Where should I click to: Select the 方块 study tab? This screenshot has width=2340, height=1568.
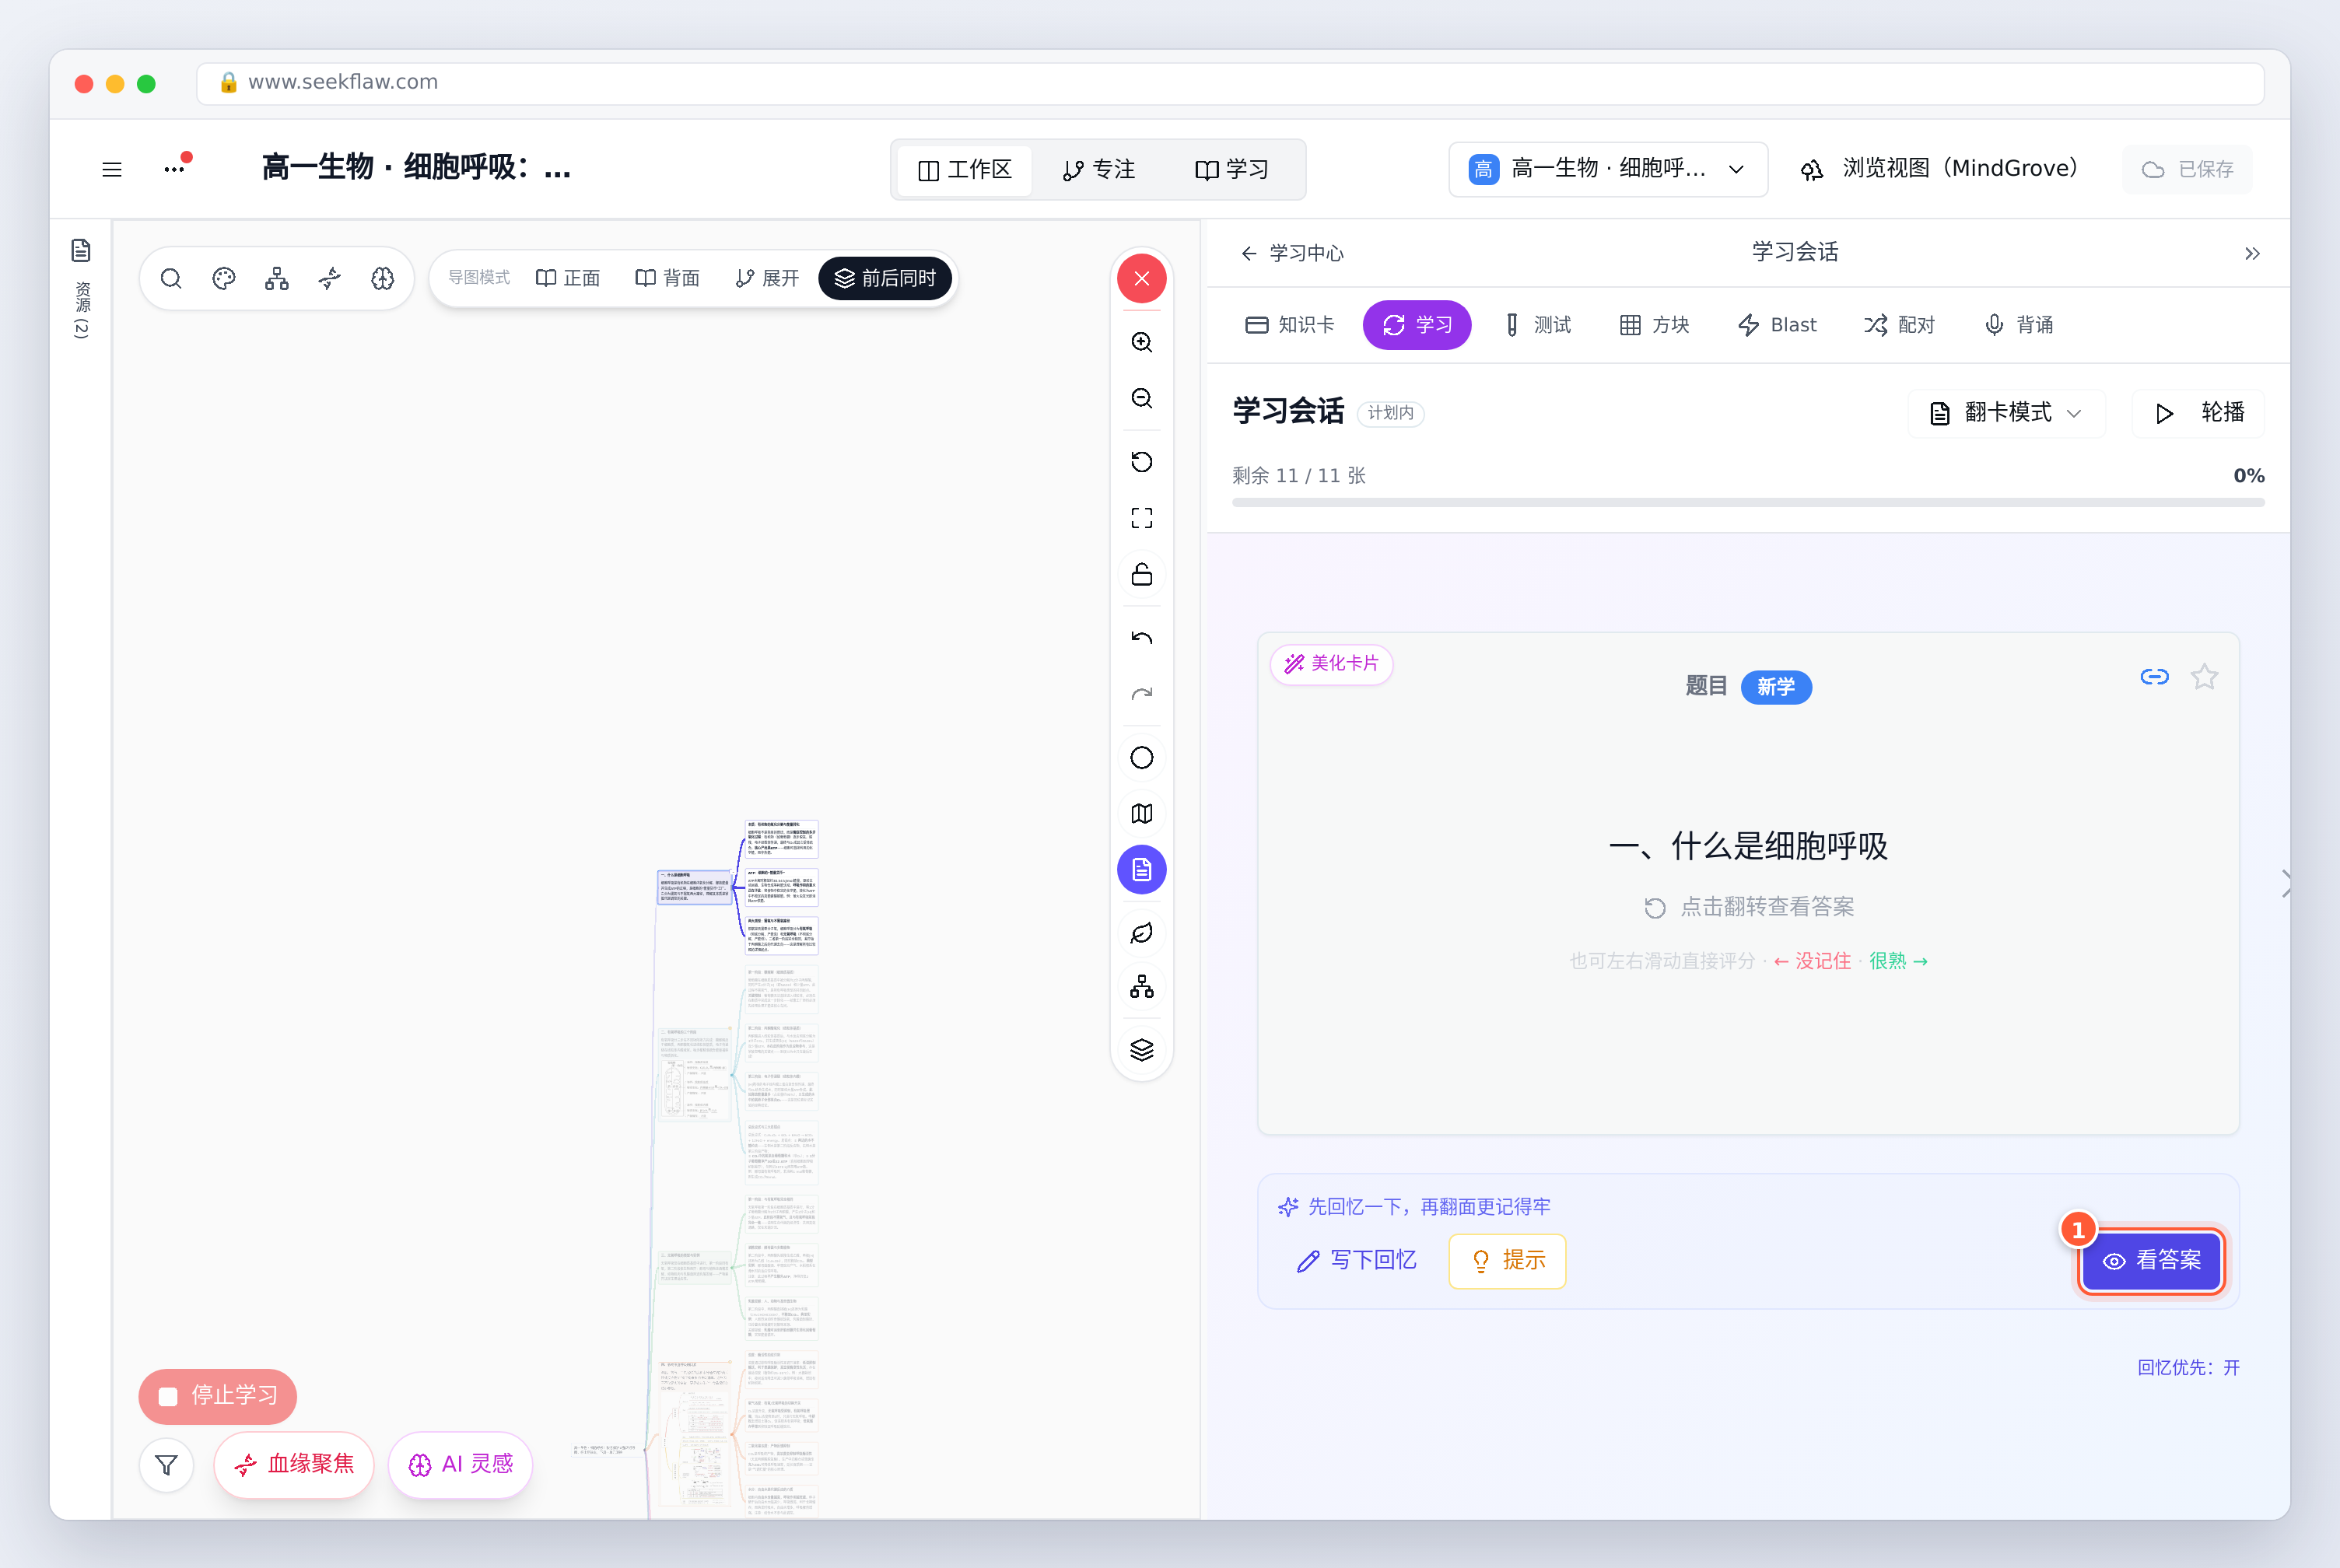click(1654, 325)
